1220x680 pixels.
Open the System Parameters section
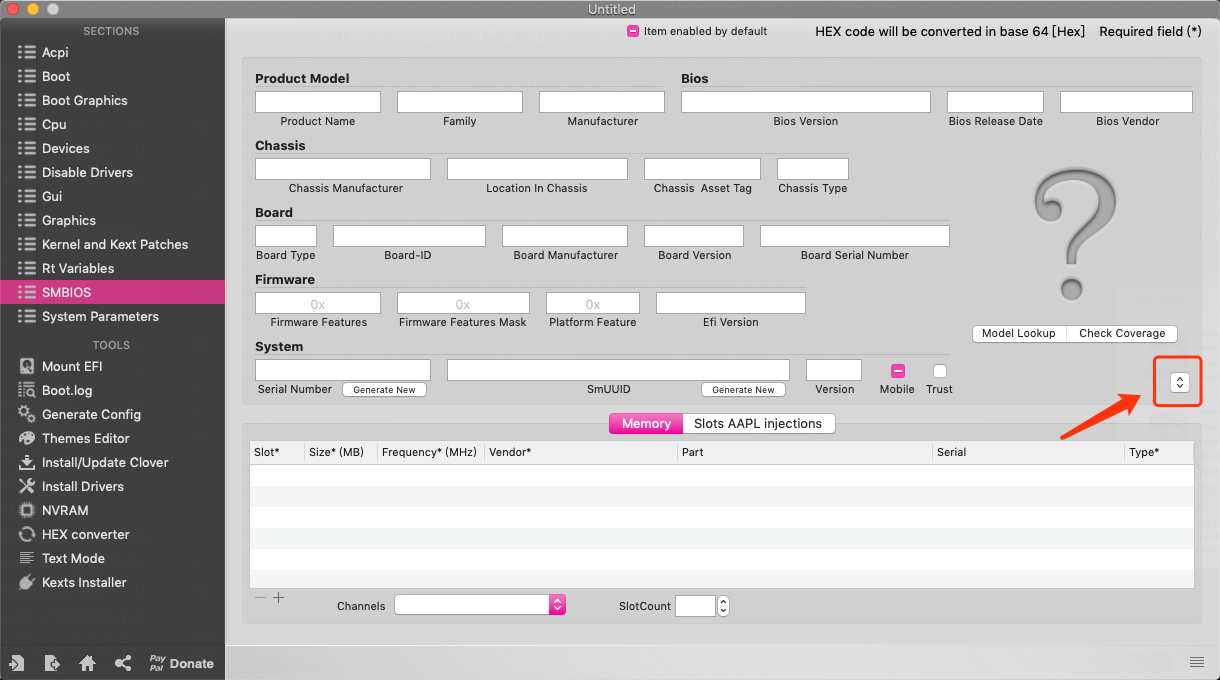100,316
